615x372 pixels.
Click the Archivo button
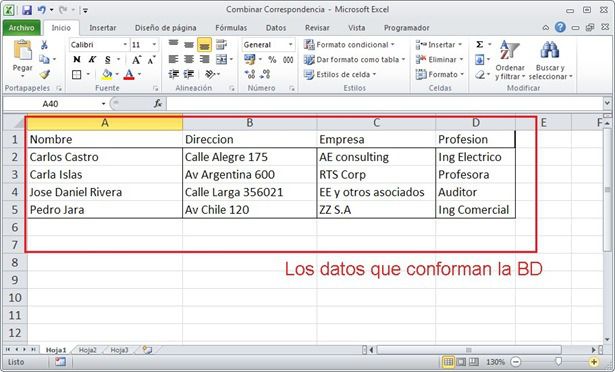click(x=22, y=28)
